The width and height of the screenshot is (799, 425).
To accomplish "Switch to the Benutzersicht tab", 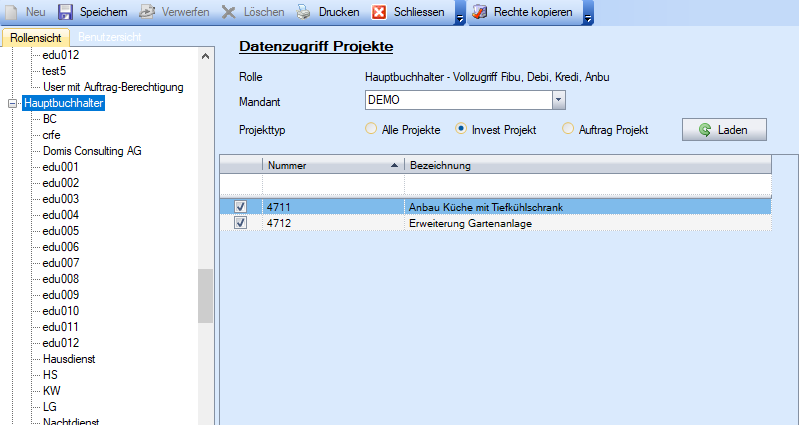I will pyautogui.click(x=110, y=37).
